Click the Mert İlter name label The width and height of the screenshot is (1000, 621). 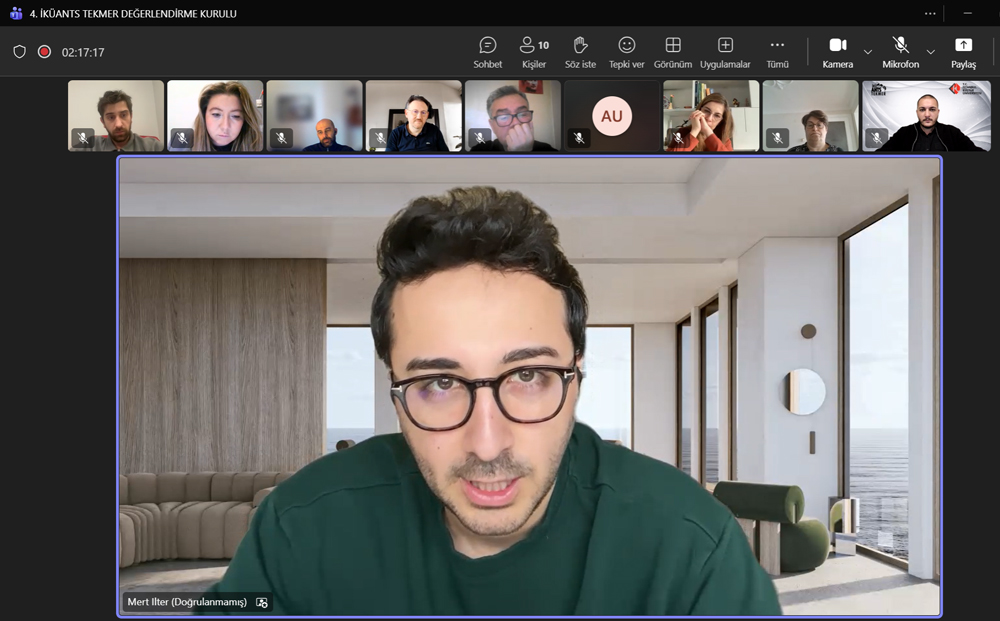(x=187, y=602)
